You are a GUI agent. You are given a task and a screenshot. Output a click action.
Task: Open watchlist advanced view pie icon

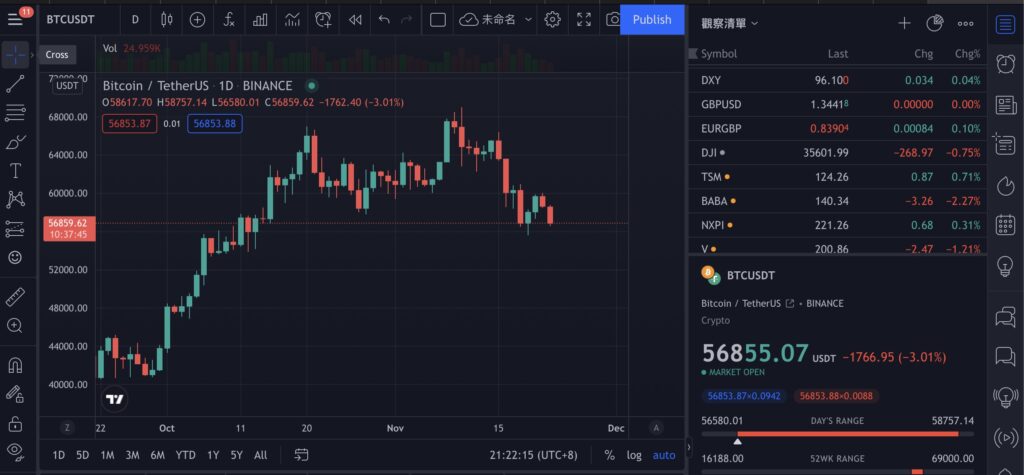pos(935,24)
